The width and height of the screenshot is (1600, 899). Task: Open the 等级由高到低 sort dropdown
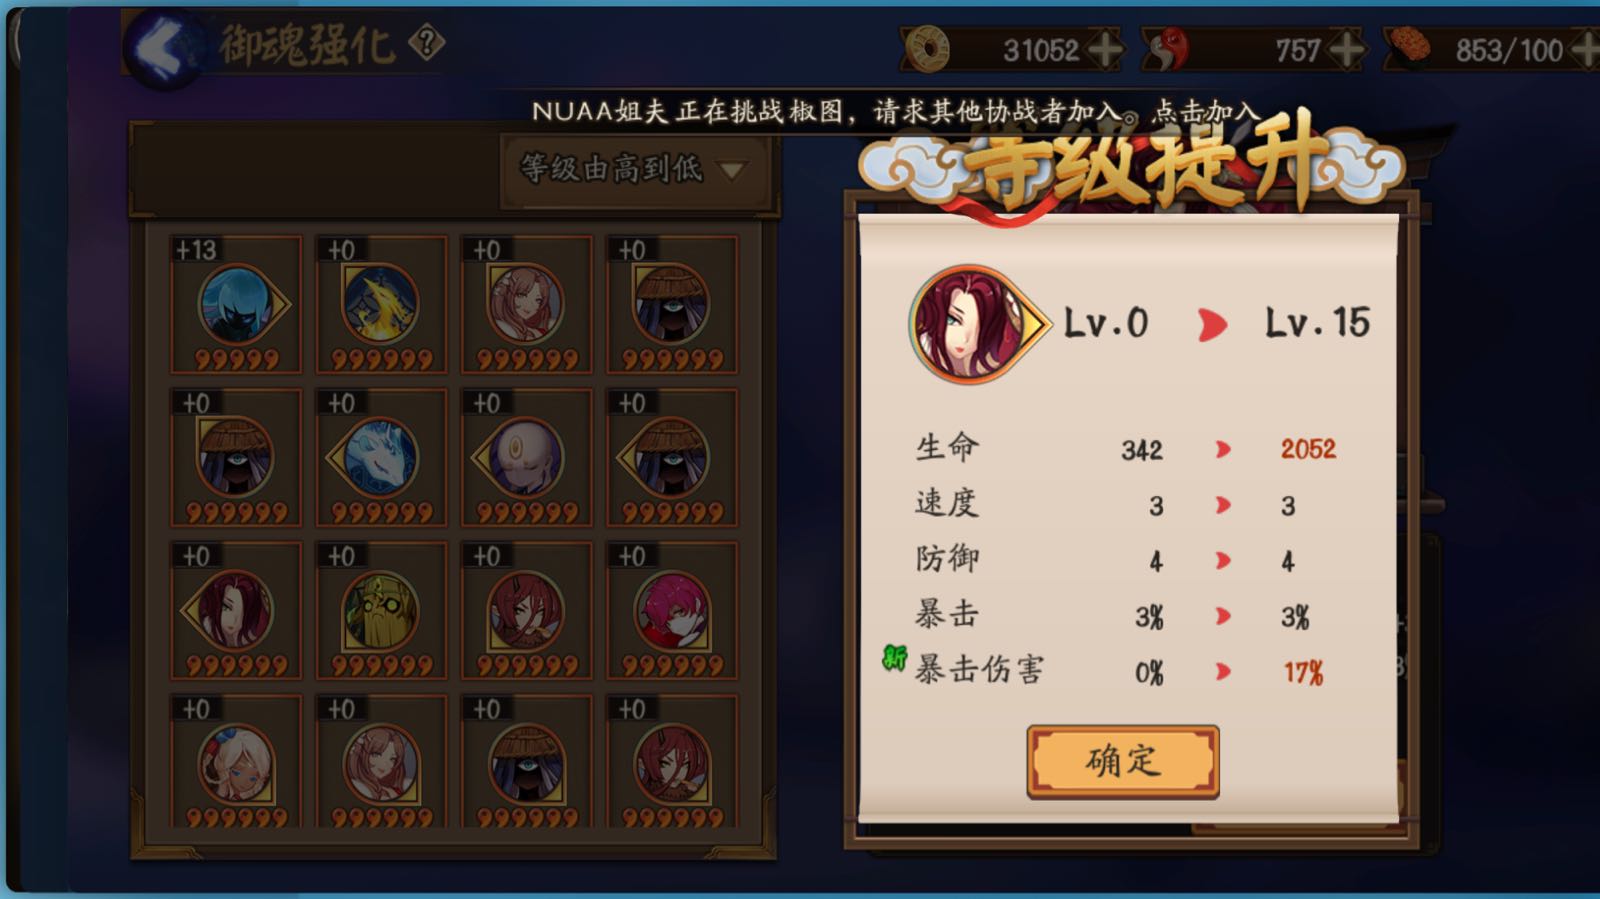pos(634,170)
